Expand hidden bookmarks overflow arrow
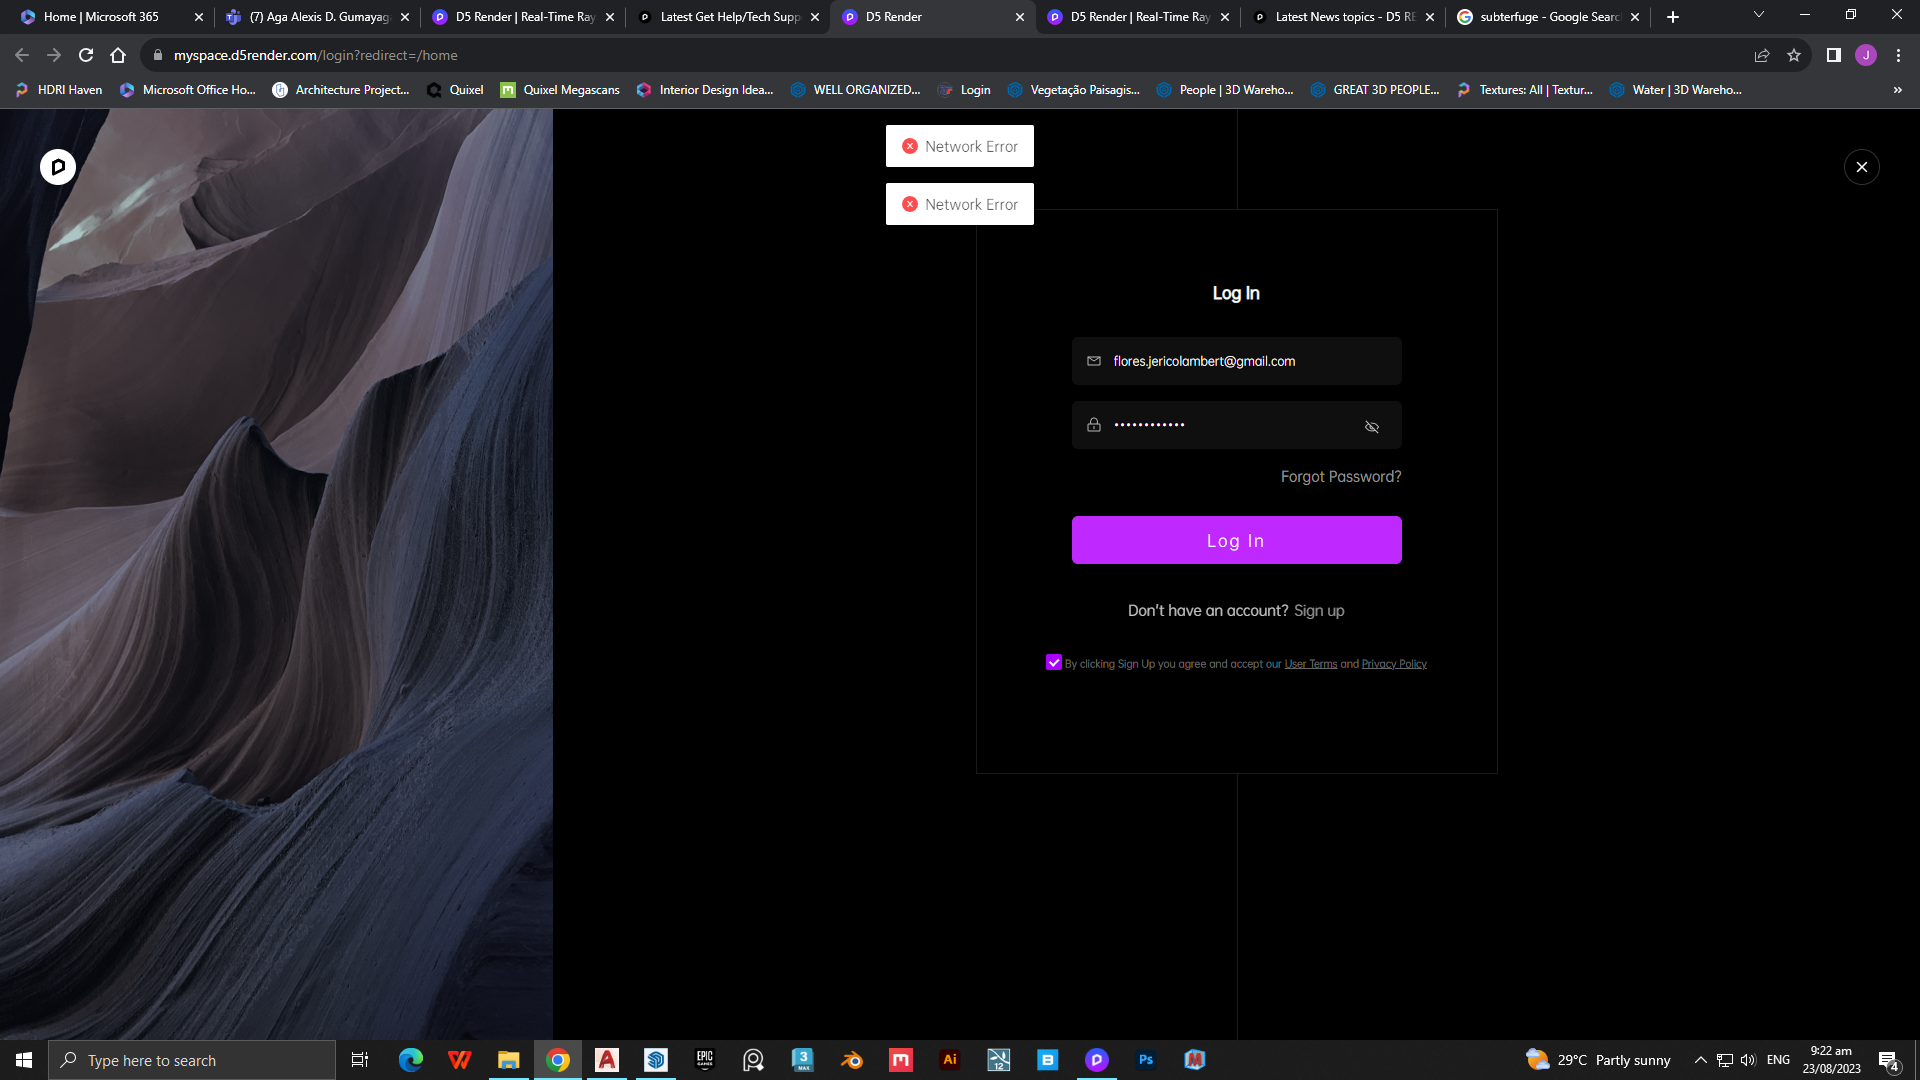This screenshot has width=1920, height=1080. (x=1897, y=90)
